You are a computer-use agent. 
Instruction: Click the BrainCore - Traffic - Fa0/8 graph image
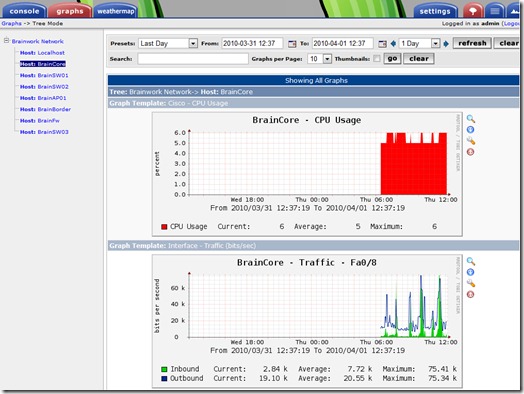tap(307, 321)
